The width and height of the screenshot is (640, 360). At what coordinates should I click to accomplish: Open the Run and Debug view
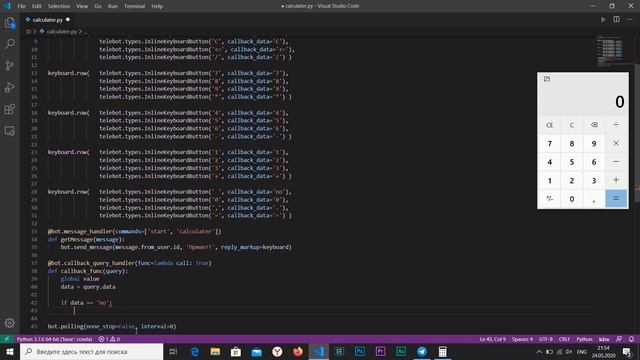tap(10, 87)
